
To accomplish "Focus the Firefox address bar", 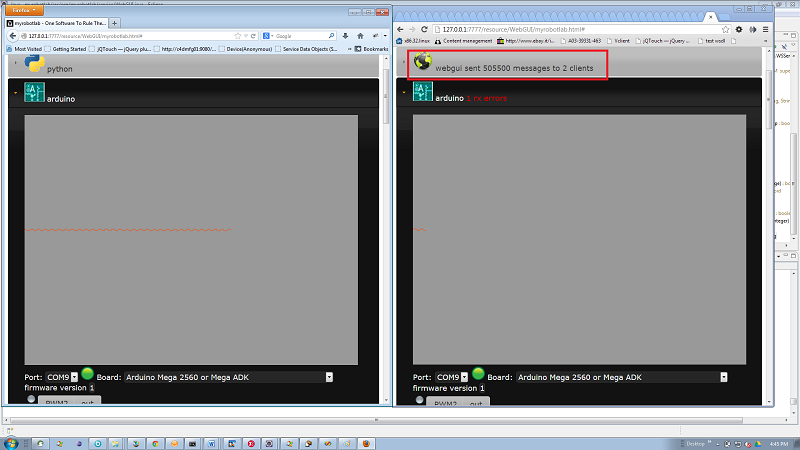I will 130,36.
